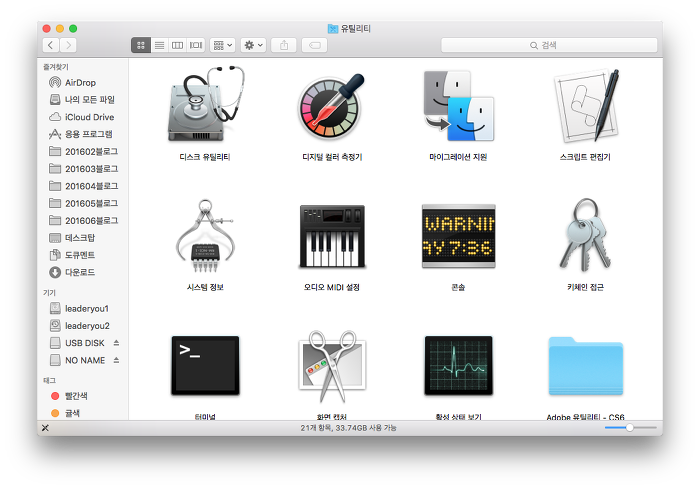
Task: Open the 화면 캡처 scissors icon
Action: pyautogui.click(x=332, y=366)
